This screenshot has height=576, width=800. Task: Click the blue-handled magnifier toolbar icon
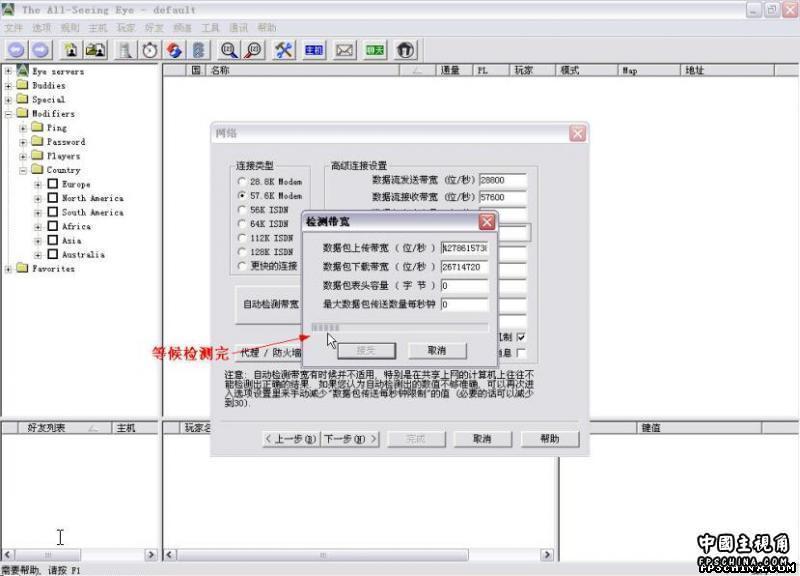pos(229,50)
